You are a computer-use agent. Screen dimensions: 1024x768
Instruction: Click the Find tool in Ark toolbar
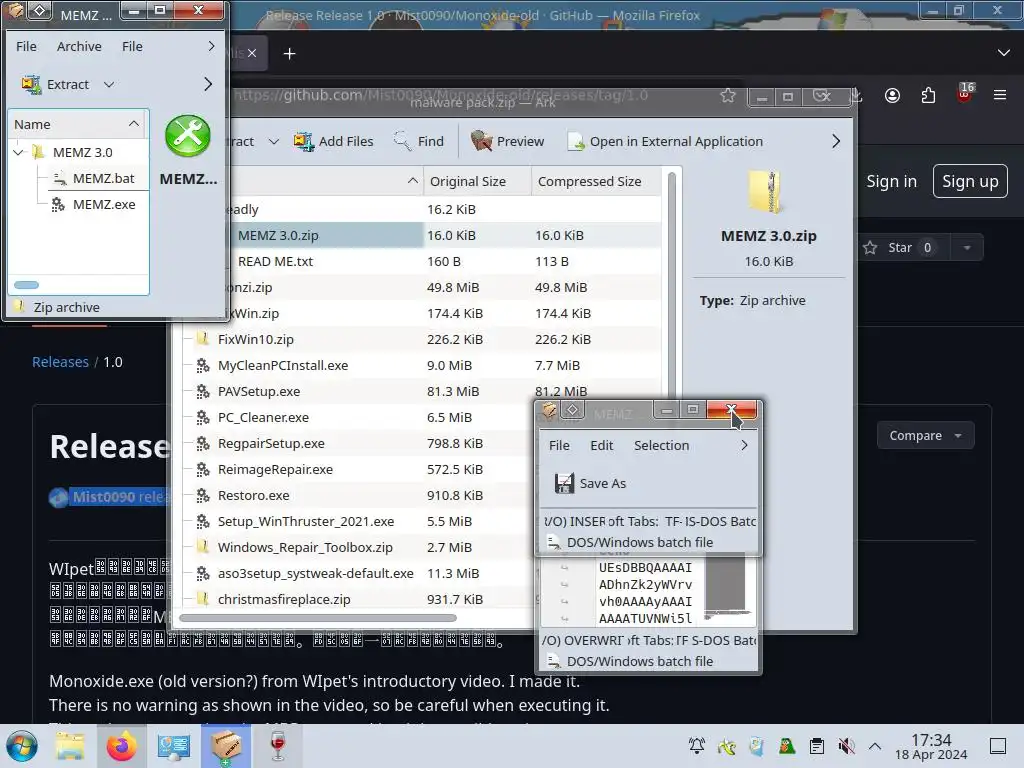(419, 141)
